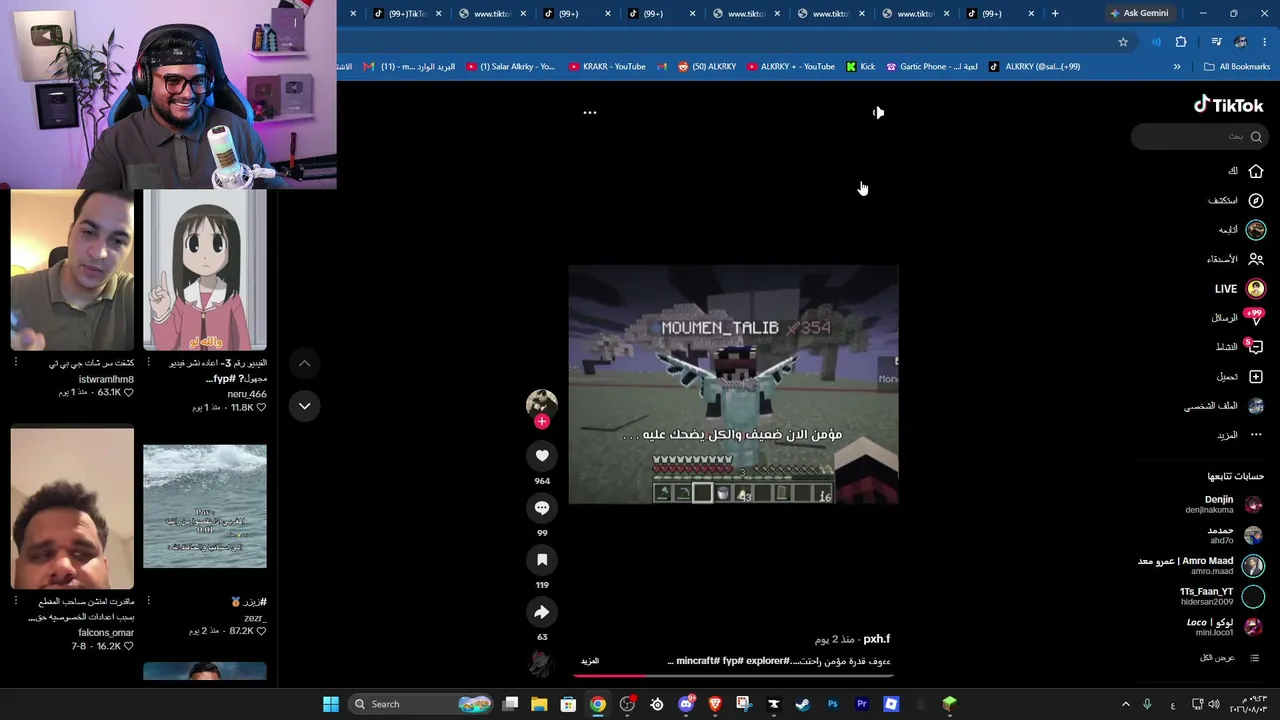The image size is (1280, 720).
Task: Open the Following feed icon (أتابعه)
Action: pos(1256,229)
